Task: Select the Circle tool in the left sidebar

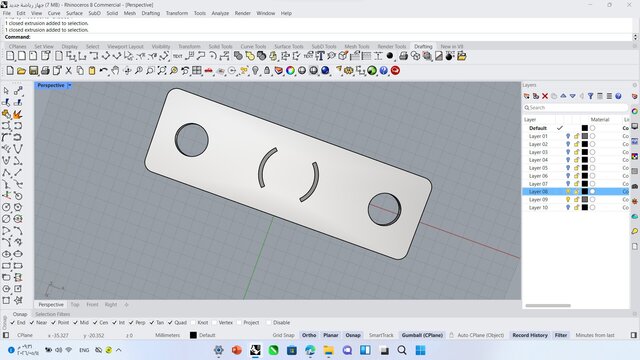Action: [x=6, y=207]
